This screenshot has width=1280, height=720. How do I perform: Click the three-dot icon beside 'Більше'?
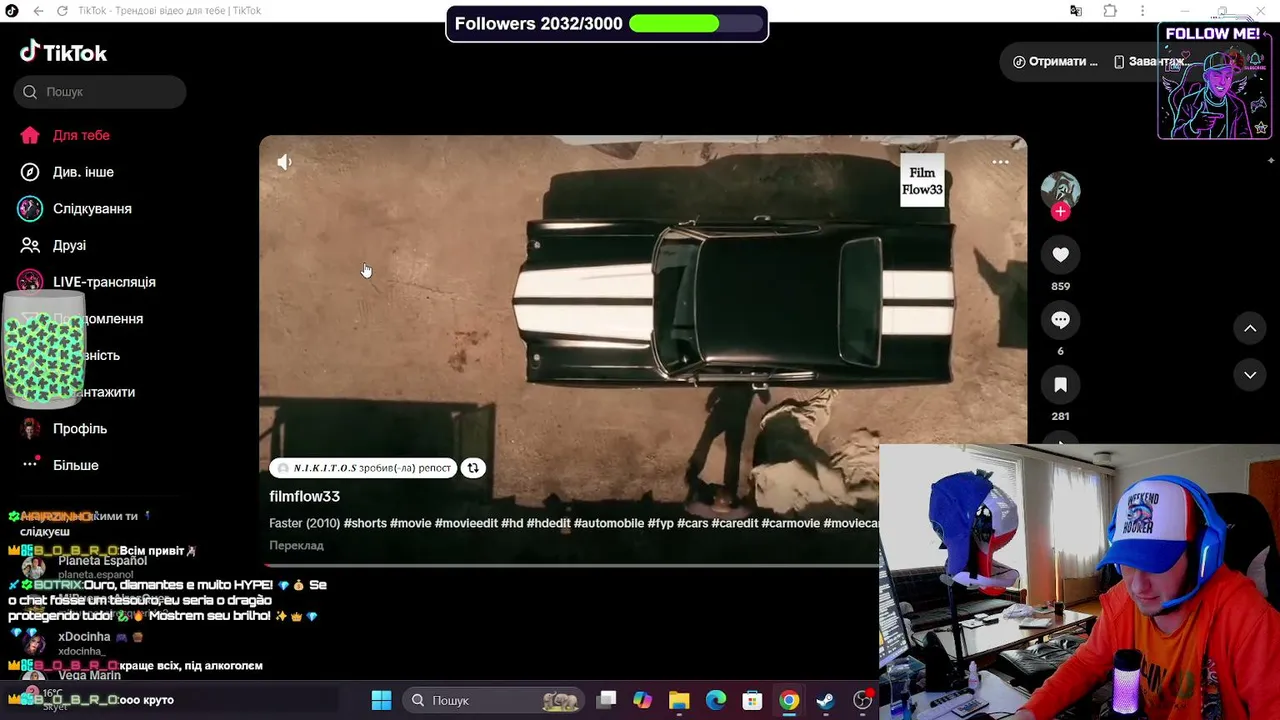tap(30, 465)
